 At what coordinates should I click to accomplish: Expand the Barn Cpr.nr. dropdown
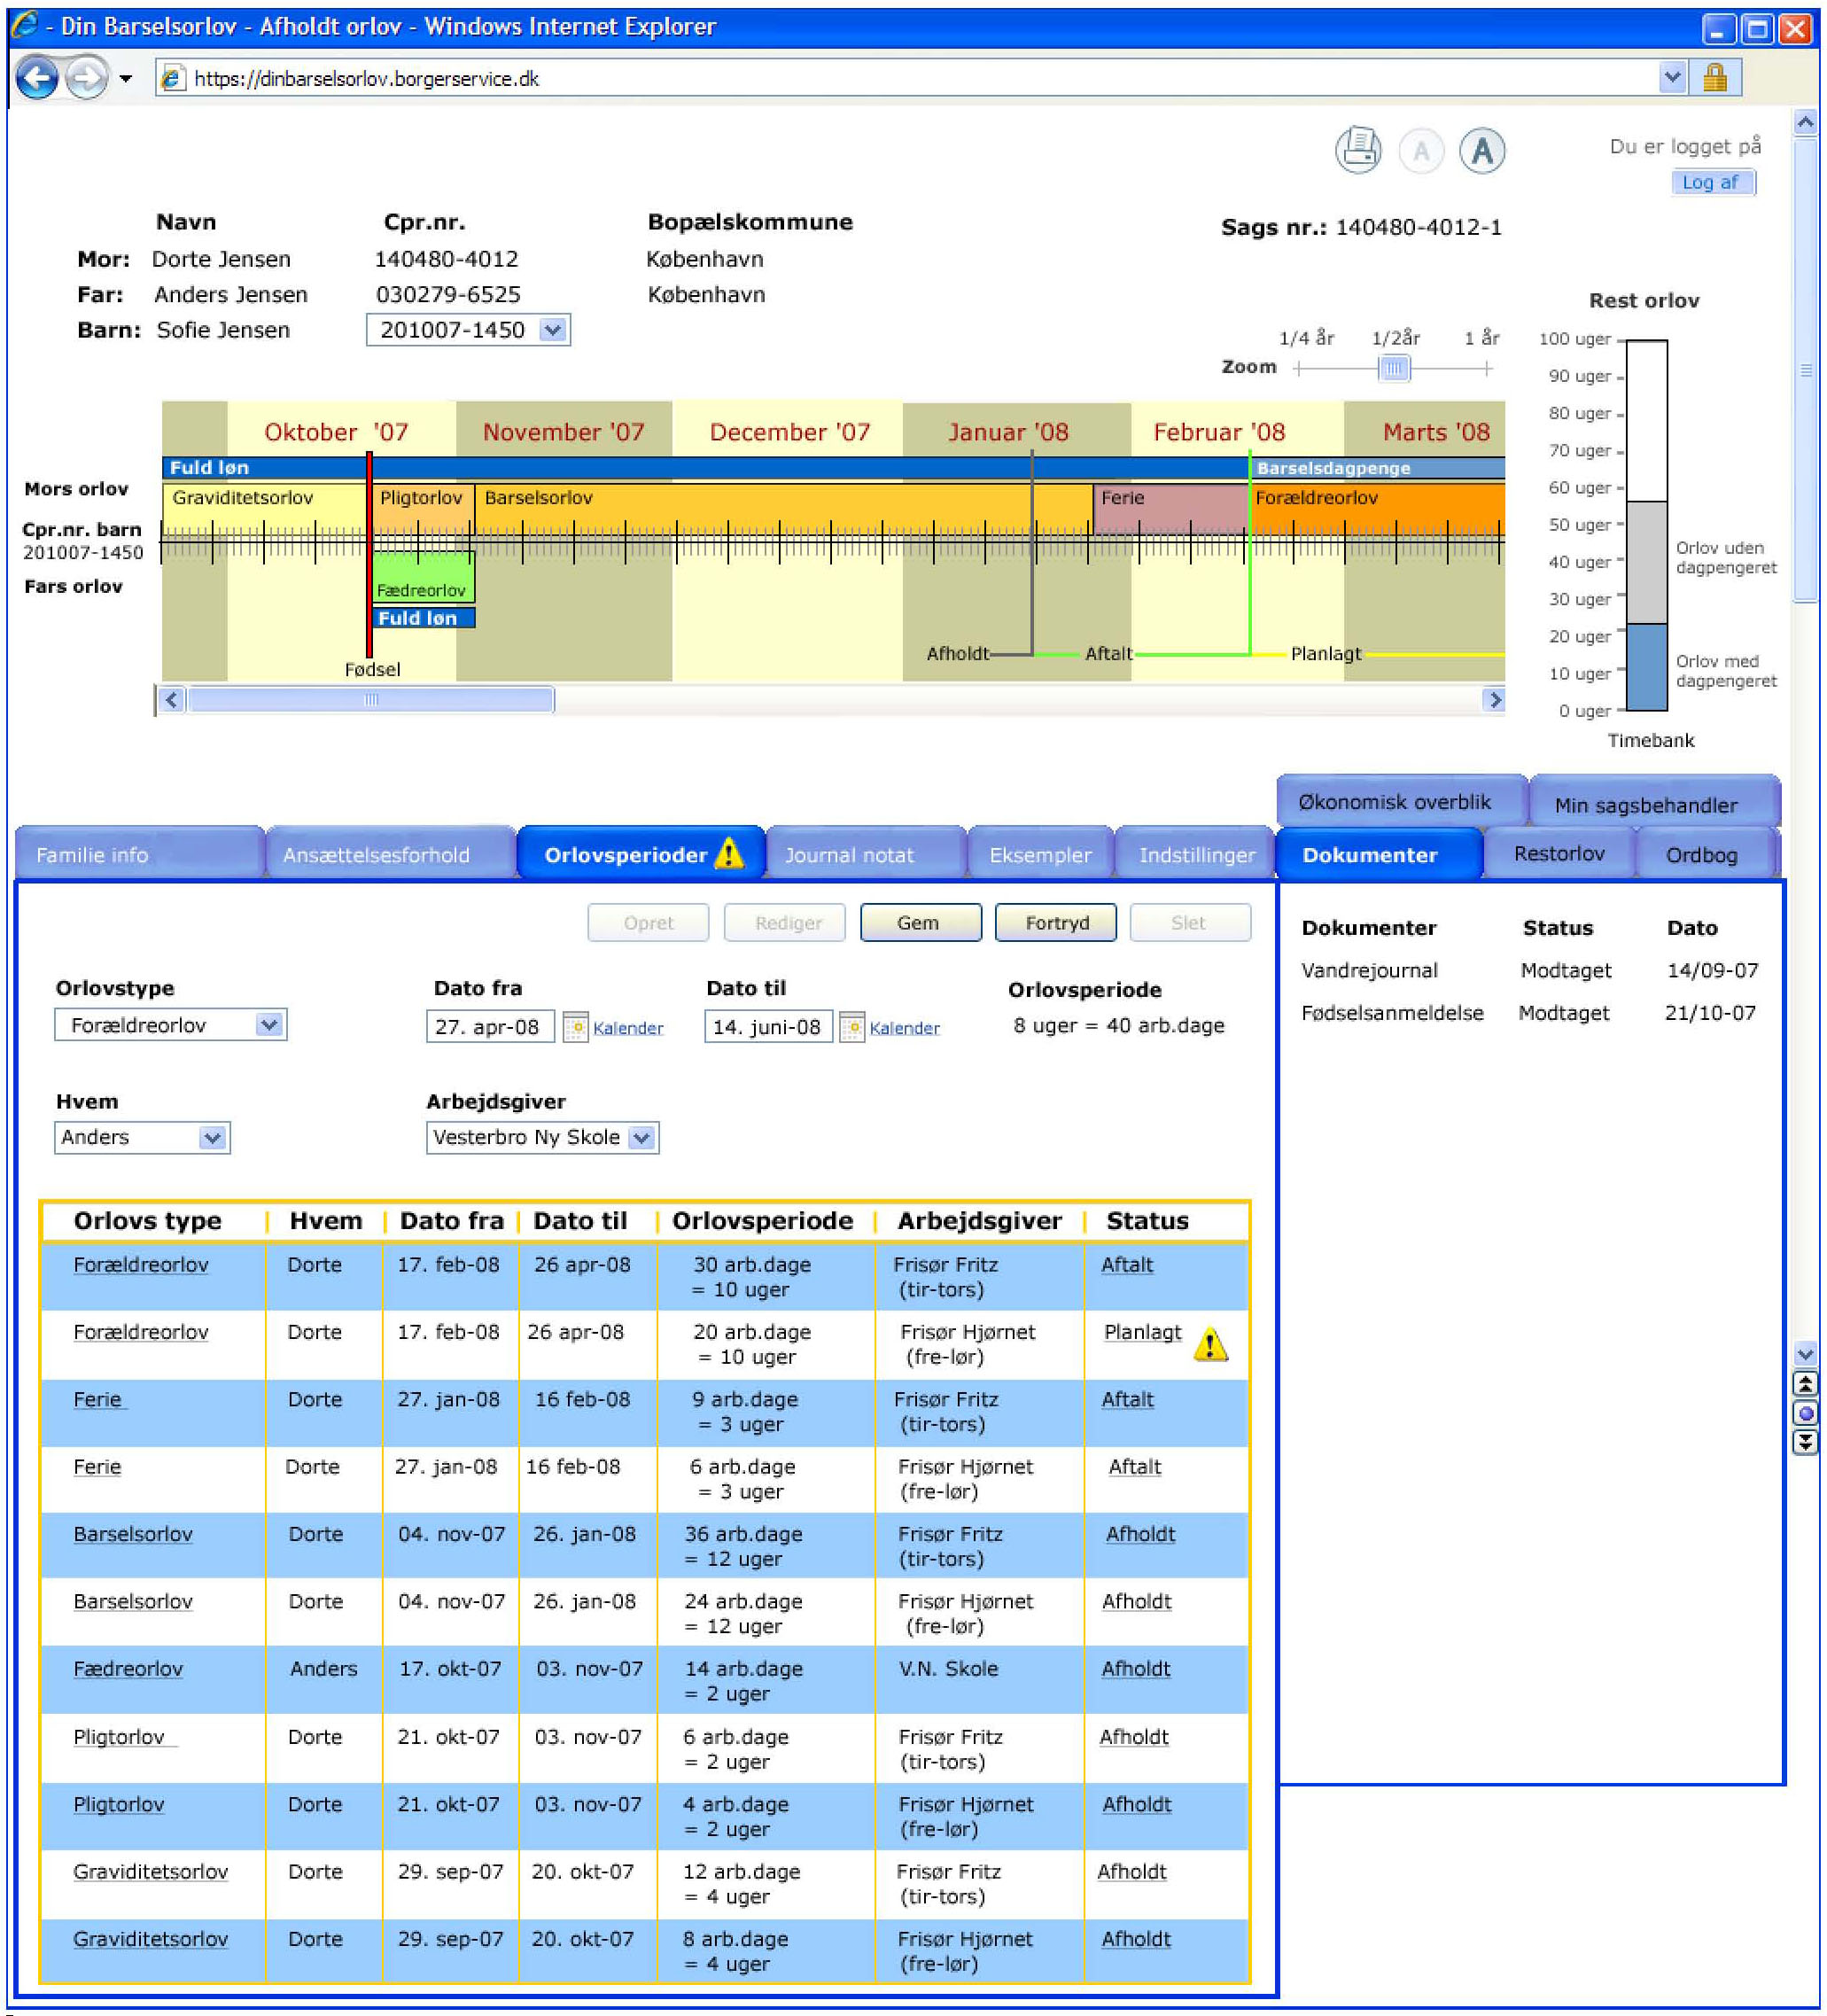552,330
